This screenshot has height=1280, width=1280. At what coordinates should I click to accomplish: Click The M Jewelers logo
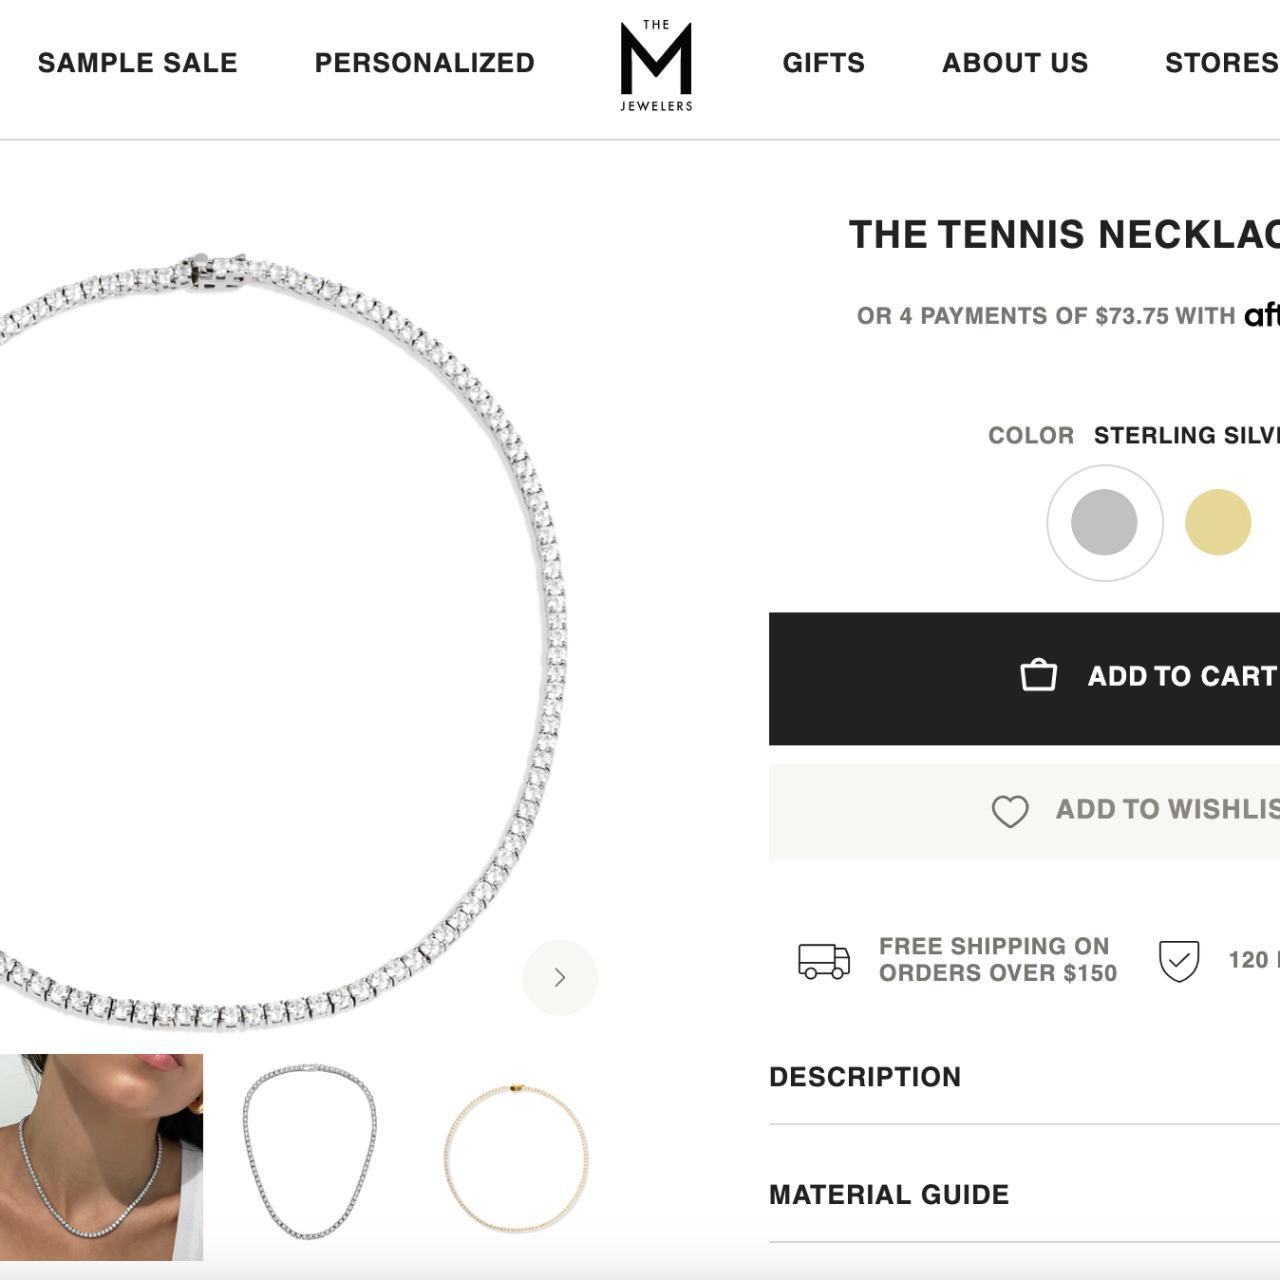point(655,63)
